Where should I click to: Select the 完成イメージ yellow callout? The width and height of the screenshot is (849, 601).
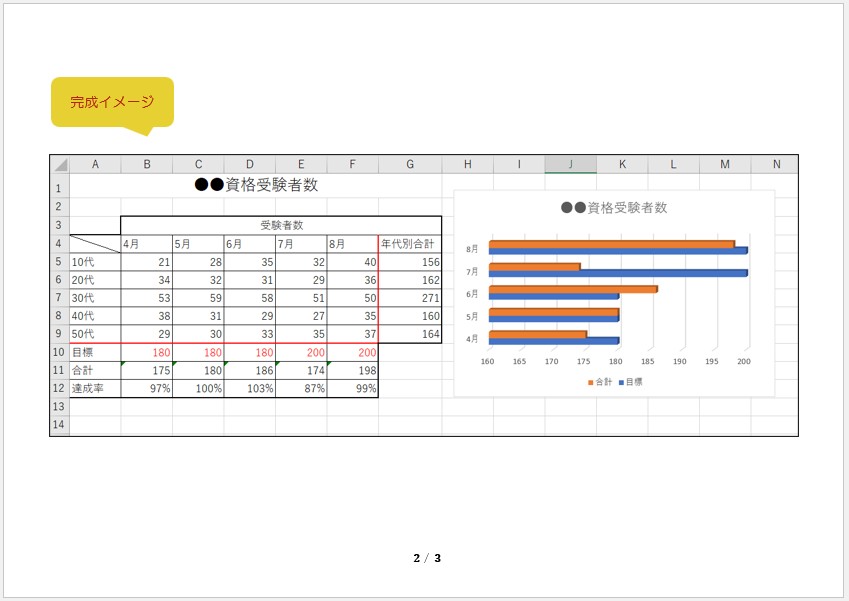click(x=112, y=102)
